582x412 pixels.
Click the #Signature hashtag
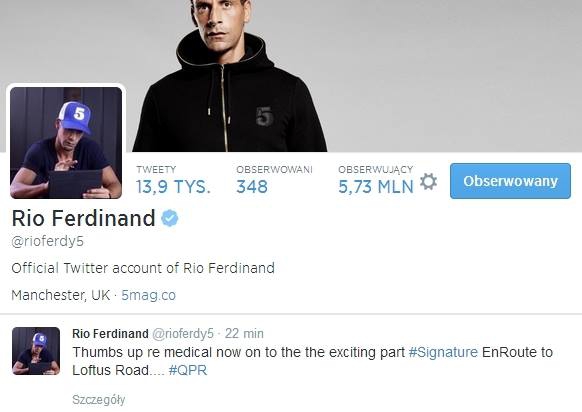click(x=443, y=352)
